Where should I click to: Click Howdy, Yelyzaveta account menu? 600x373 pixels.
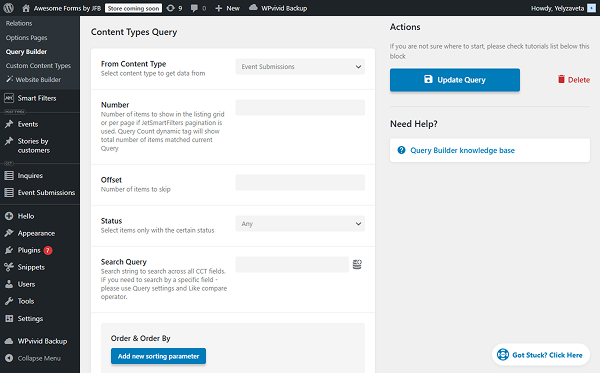coord(557,8)
